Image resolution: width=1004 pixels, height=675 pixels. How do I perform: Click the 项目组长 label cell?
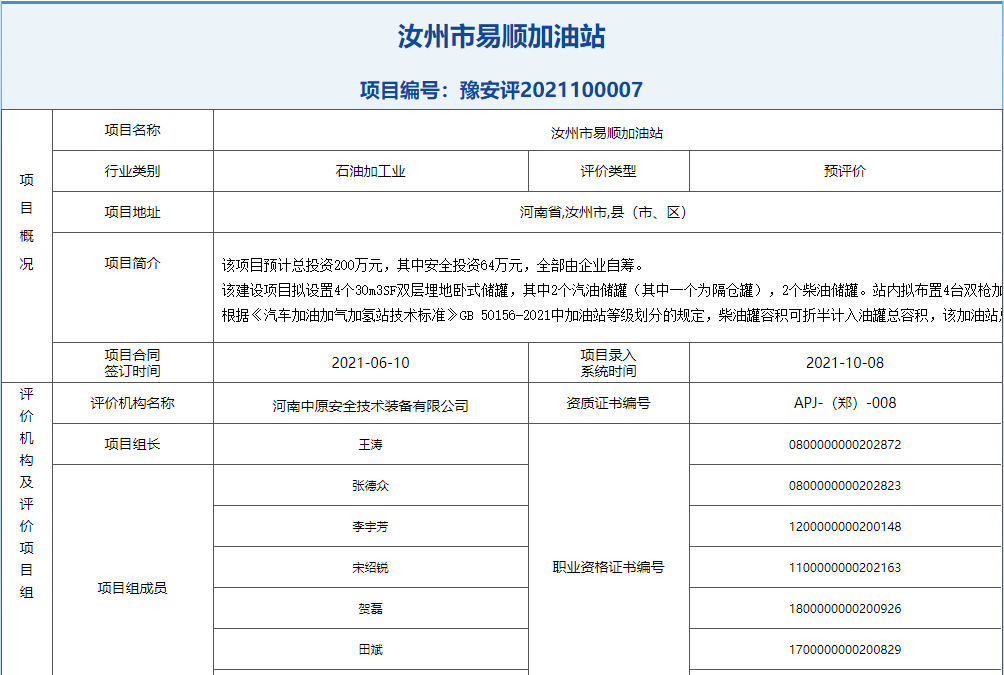[133, 444]
